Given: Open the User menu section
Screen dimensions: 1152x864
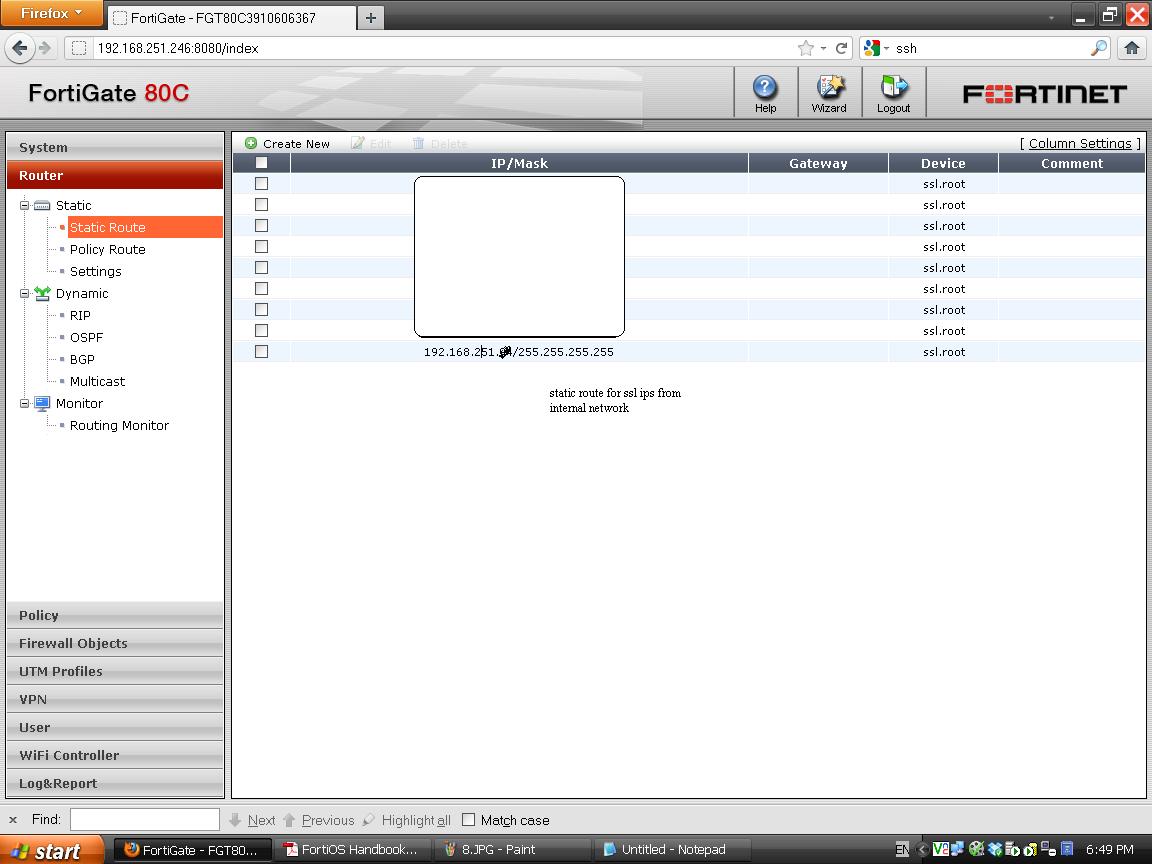Looking at the screenshot, I should pos(115,727).
